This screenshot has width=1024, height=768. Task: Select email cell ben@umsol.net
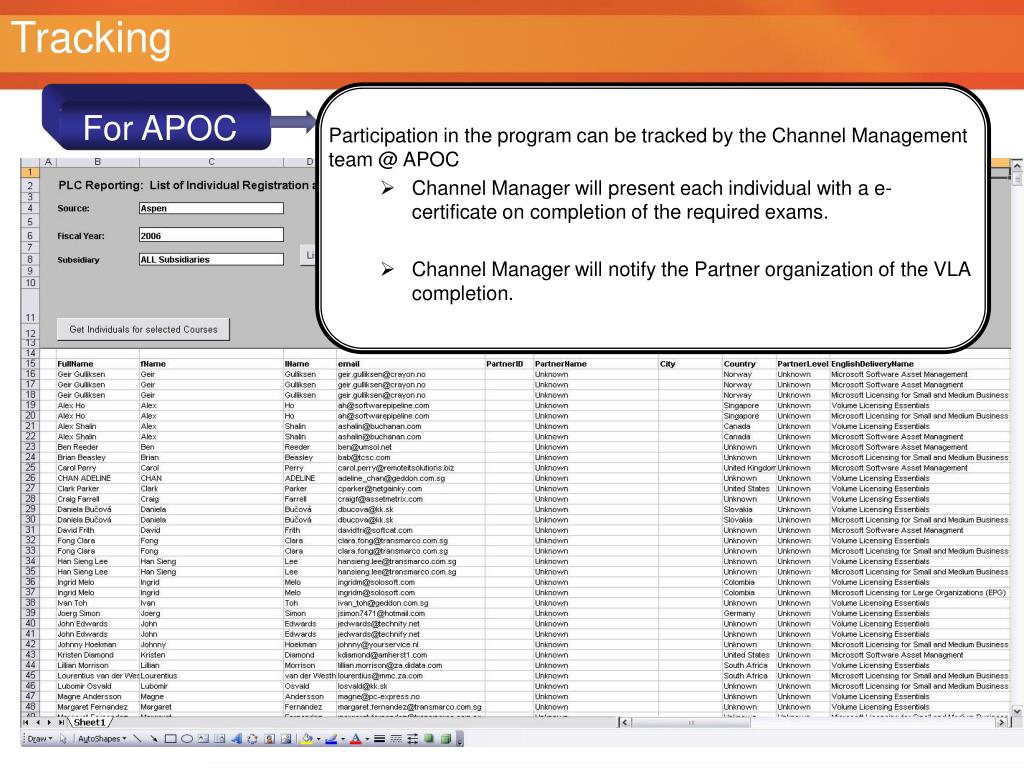coord(410,447)
